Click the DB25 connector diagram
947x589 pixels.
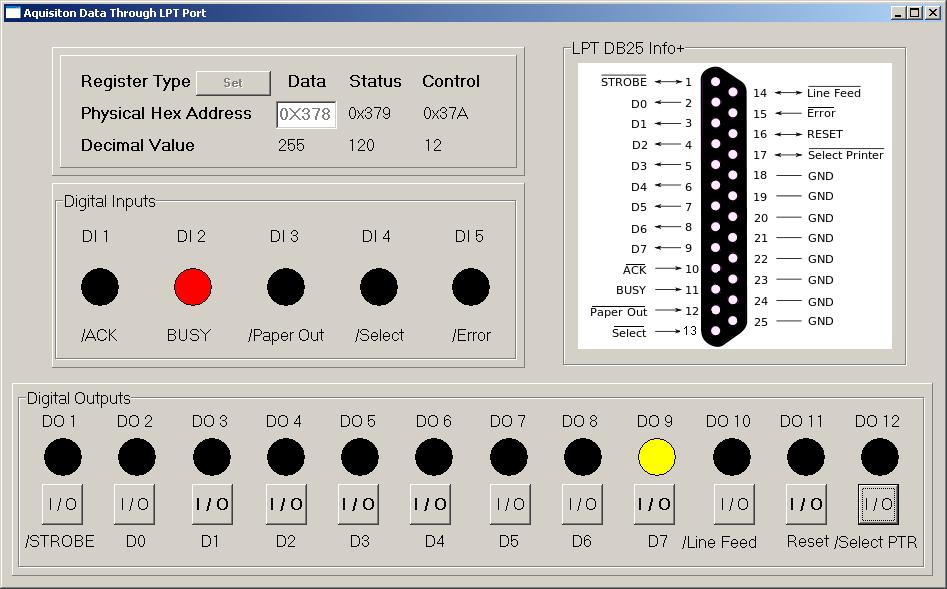pyautogui.click(x=734, y=206)
